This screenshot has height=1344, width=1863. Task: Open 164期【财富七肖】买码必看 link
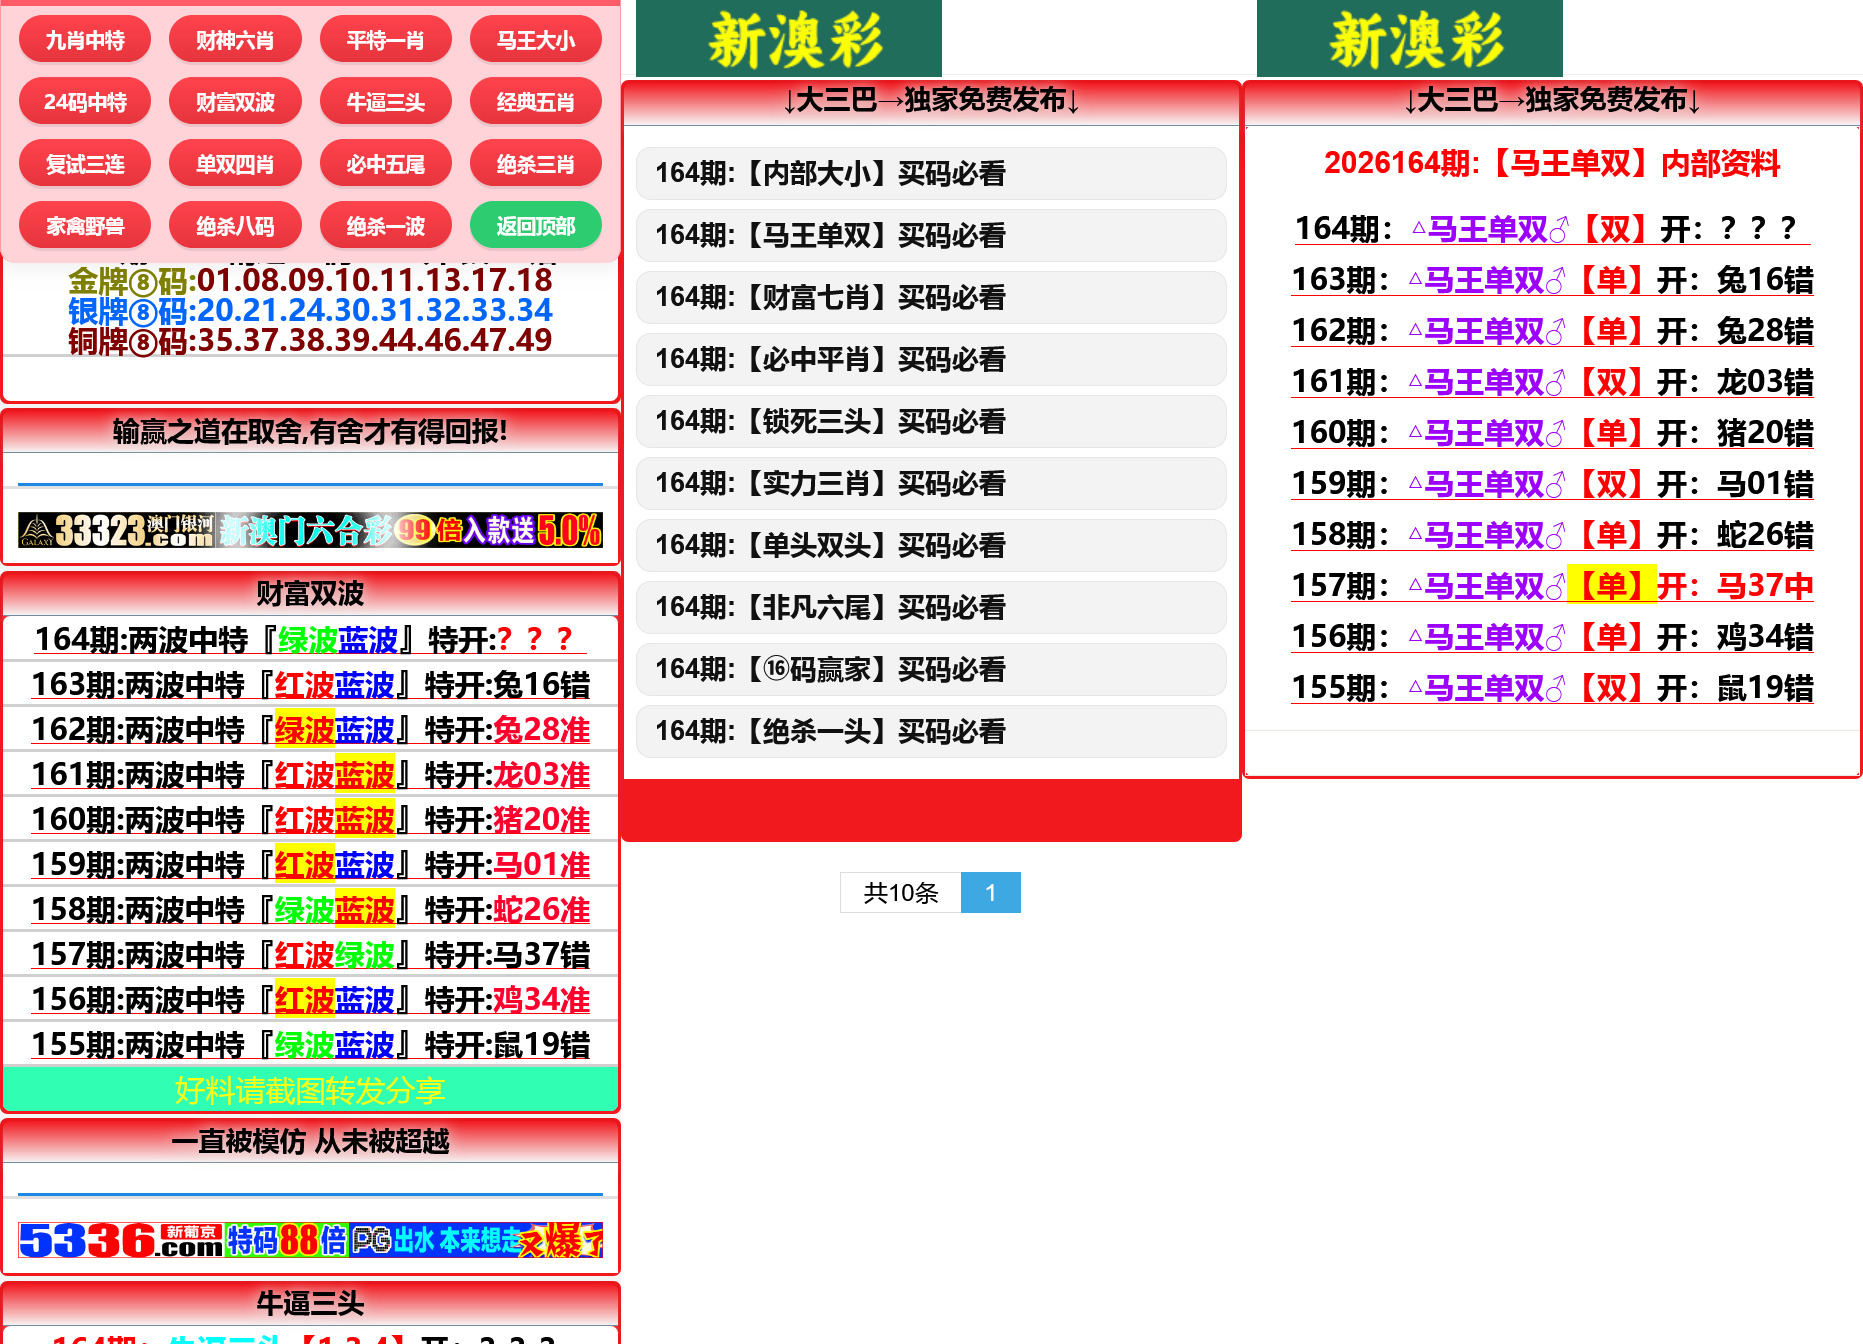pos(931,297)
